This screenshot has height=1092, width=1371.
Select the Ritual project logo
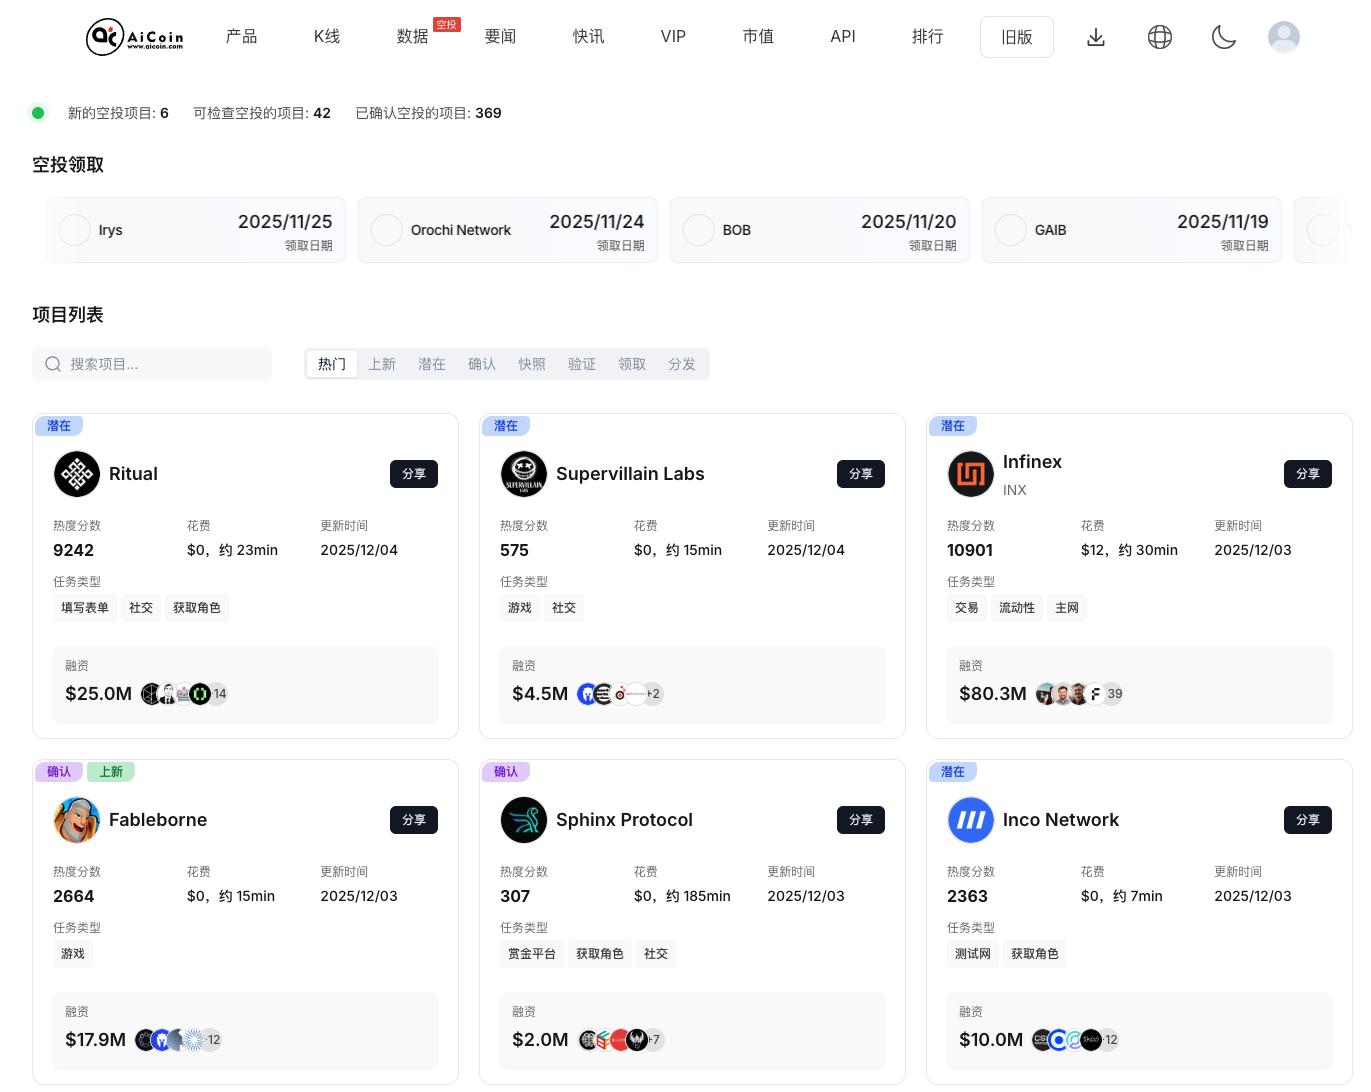pos(75,474)
